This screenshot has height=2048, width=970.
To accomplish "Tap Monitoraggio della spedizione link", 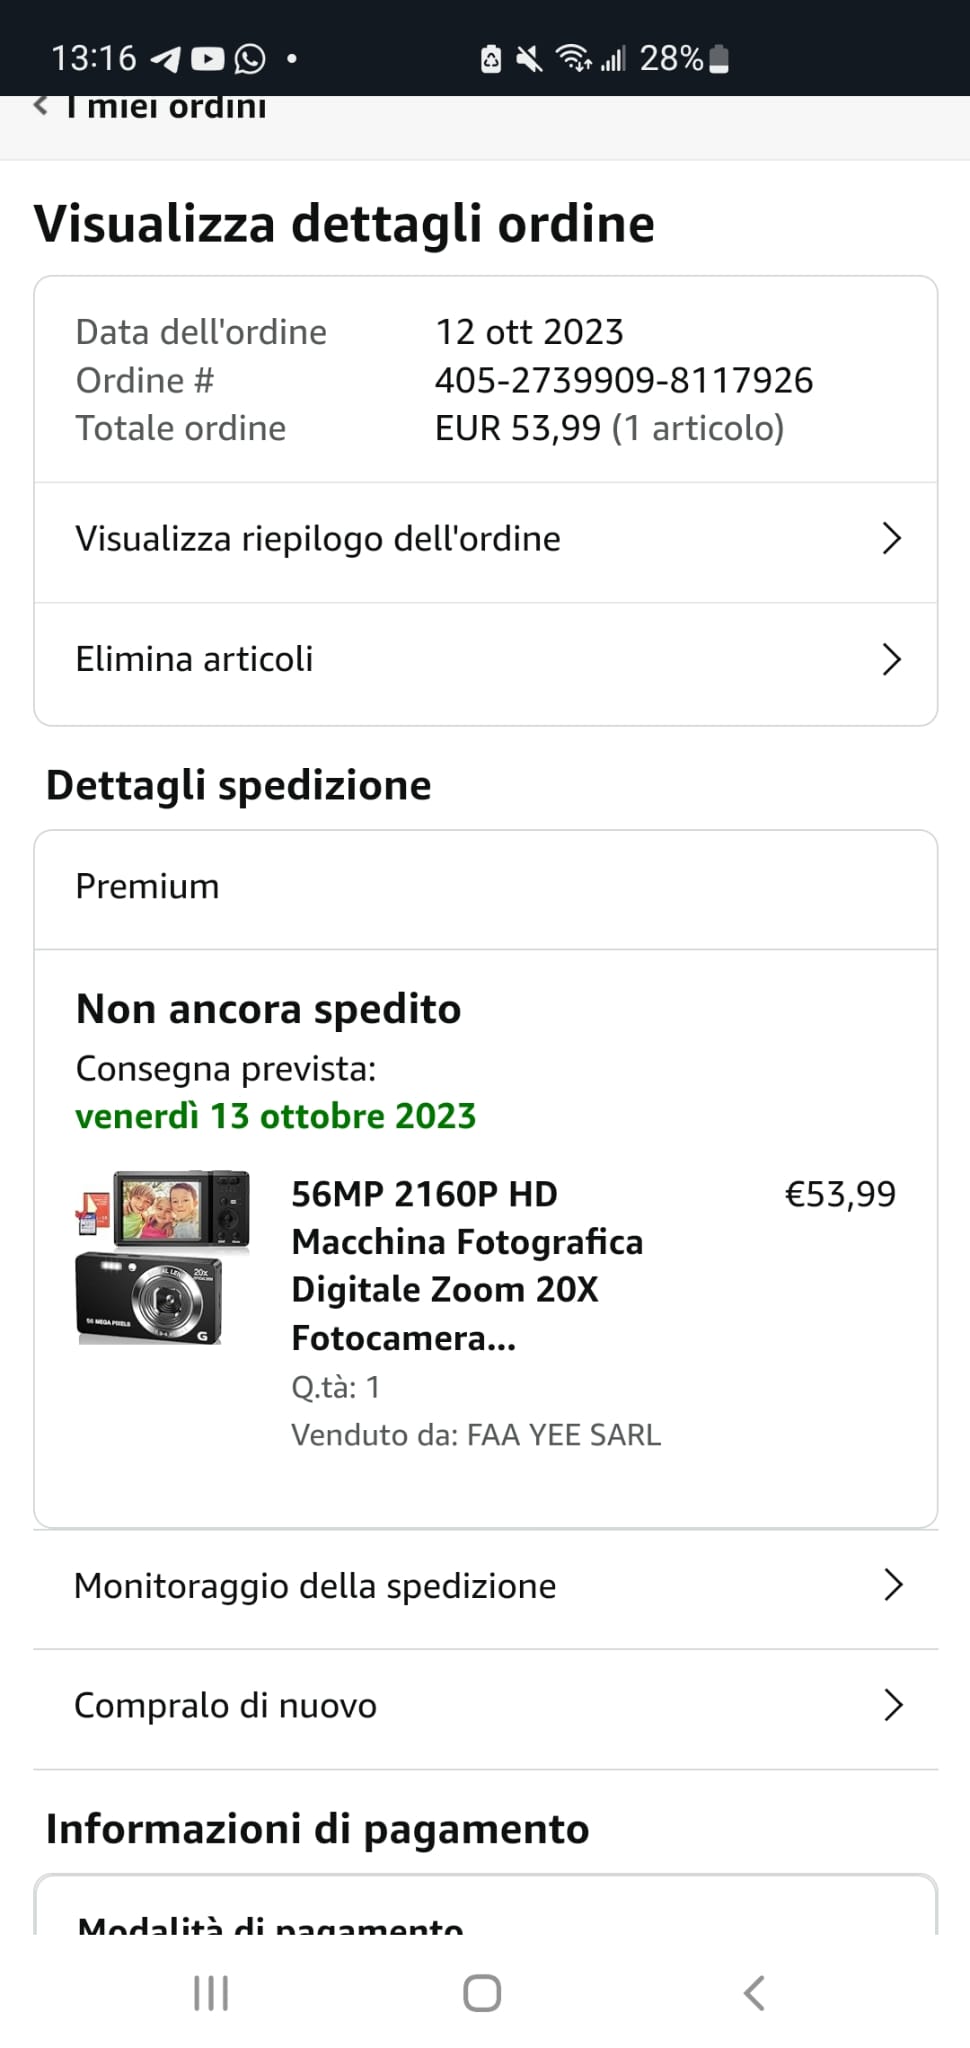I will coord(315,1586).
